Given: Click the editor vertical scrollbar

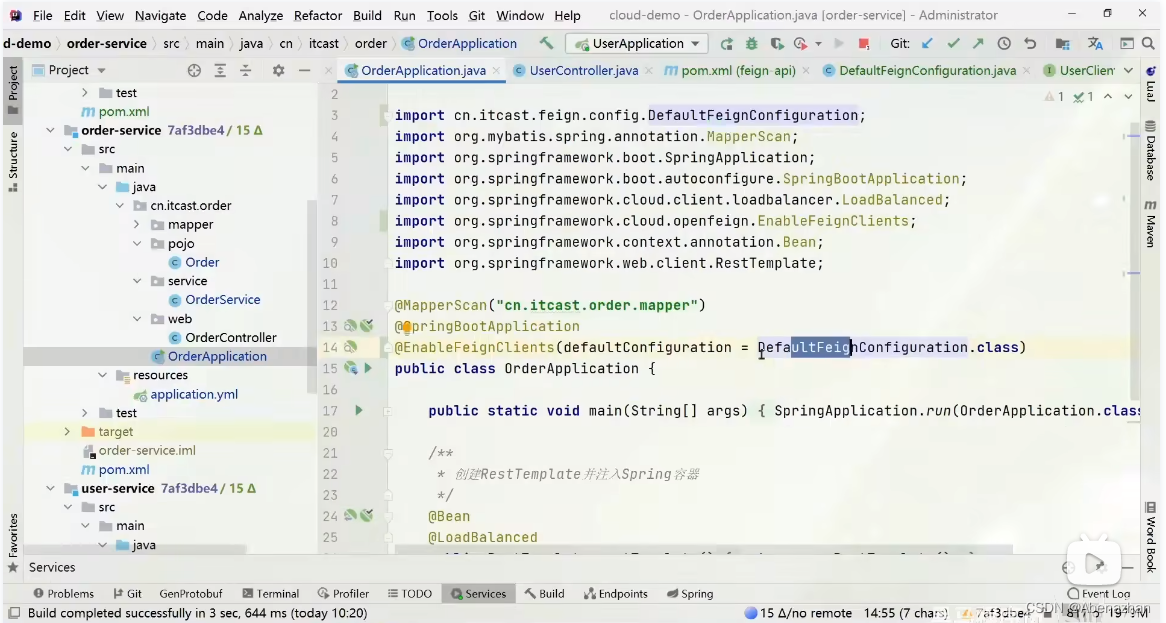Looking at the screenshot, I should pos(1134,260).
